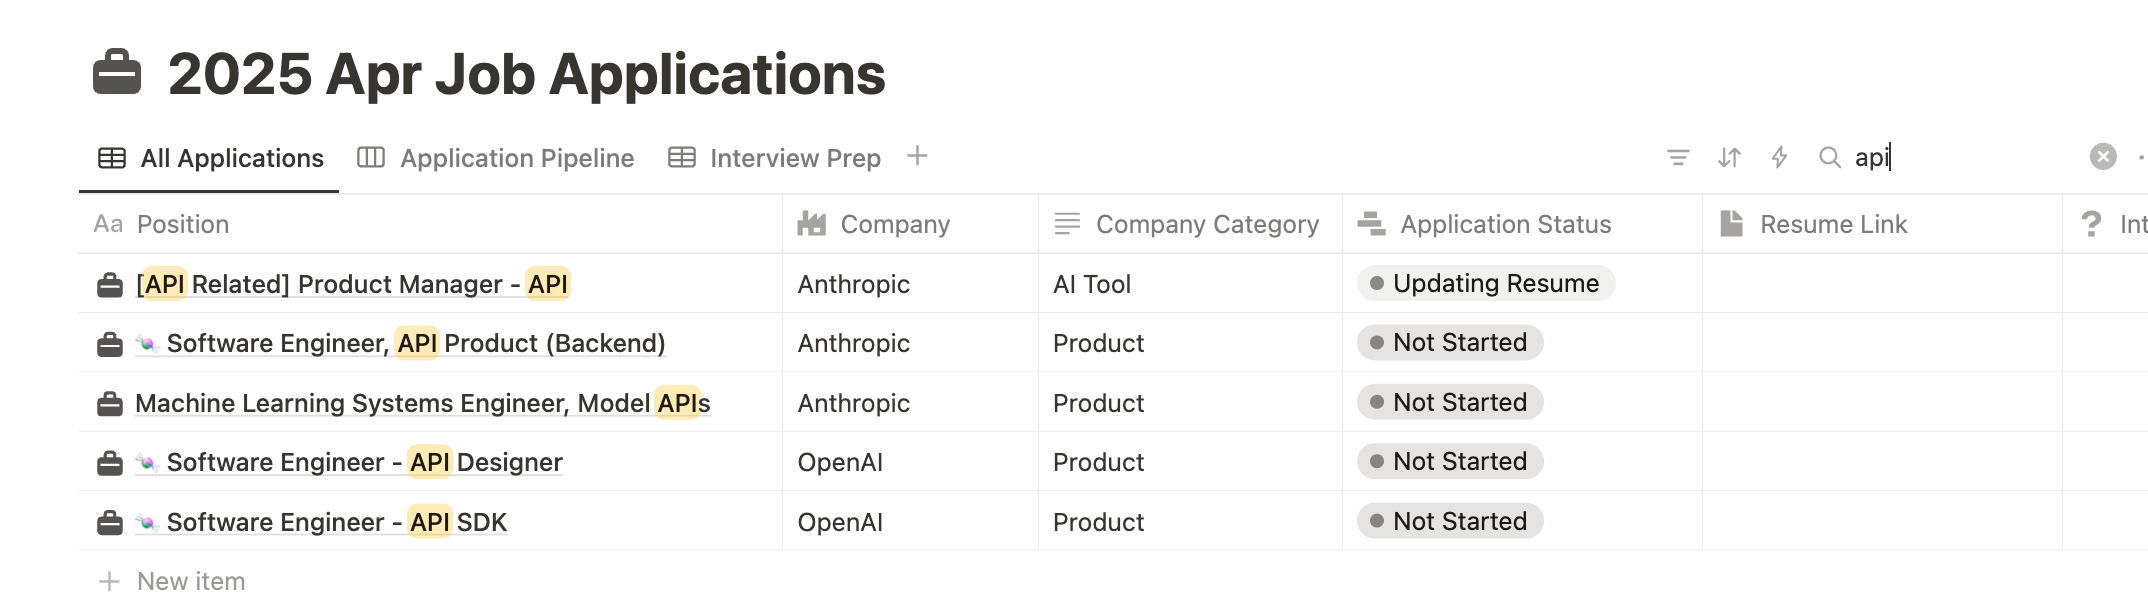
Task: Click the filter icon in the toolbar
Action: (1678, 158)
